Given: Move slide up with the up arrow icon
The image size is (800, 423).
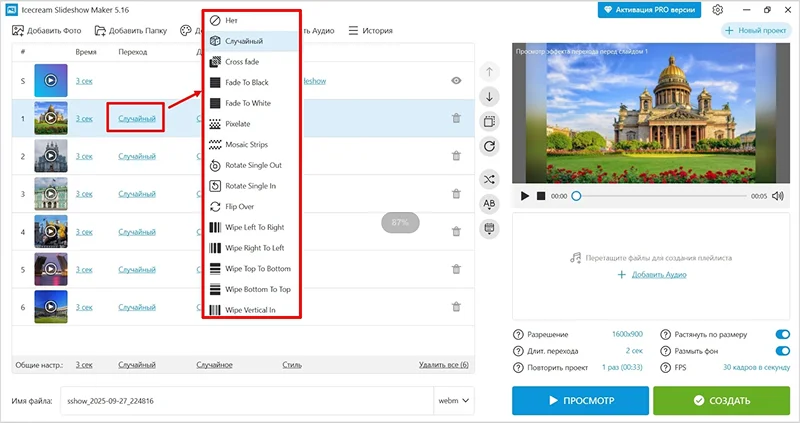Looking at the screenshot, I should [x=489, y=72].
